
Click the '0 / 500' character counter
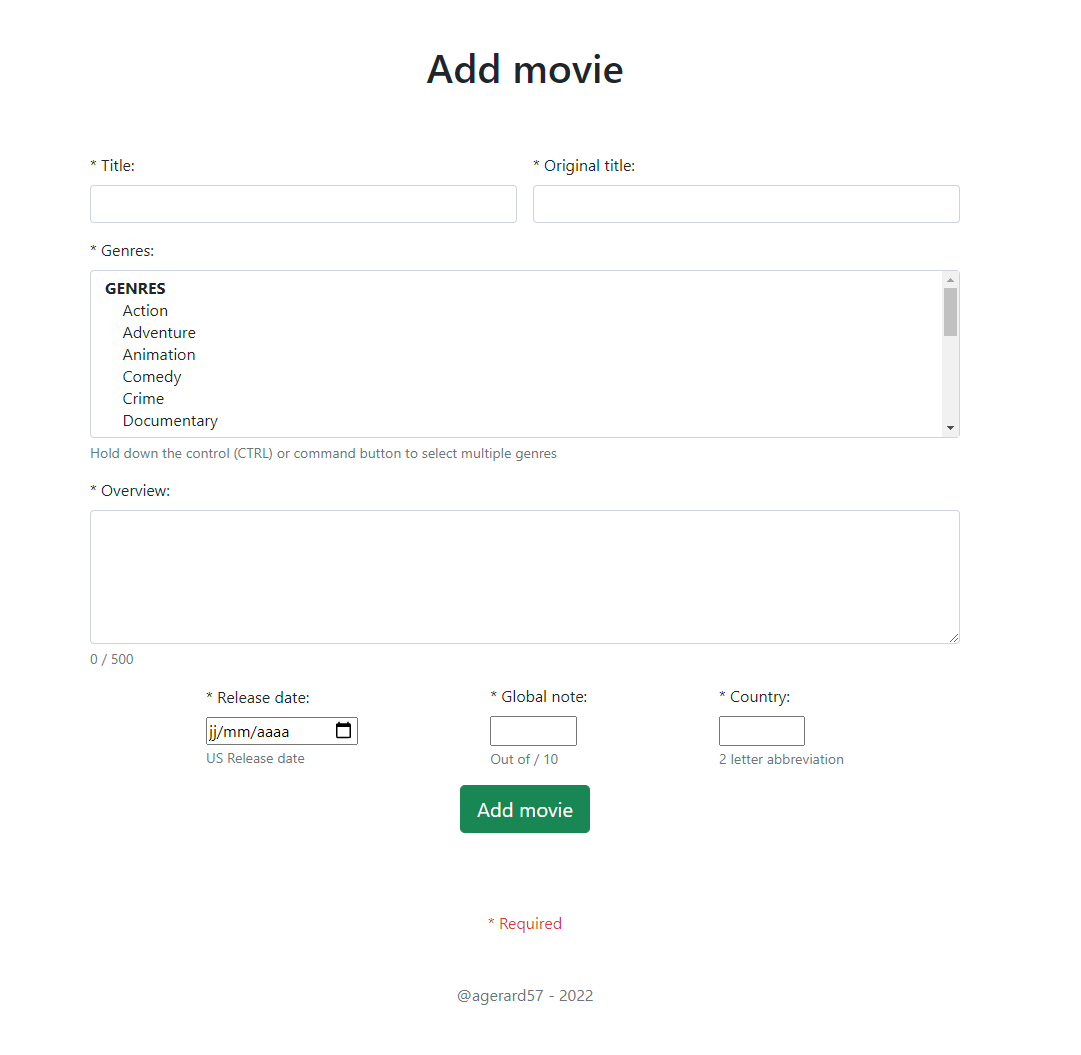[x=112, y=659]
